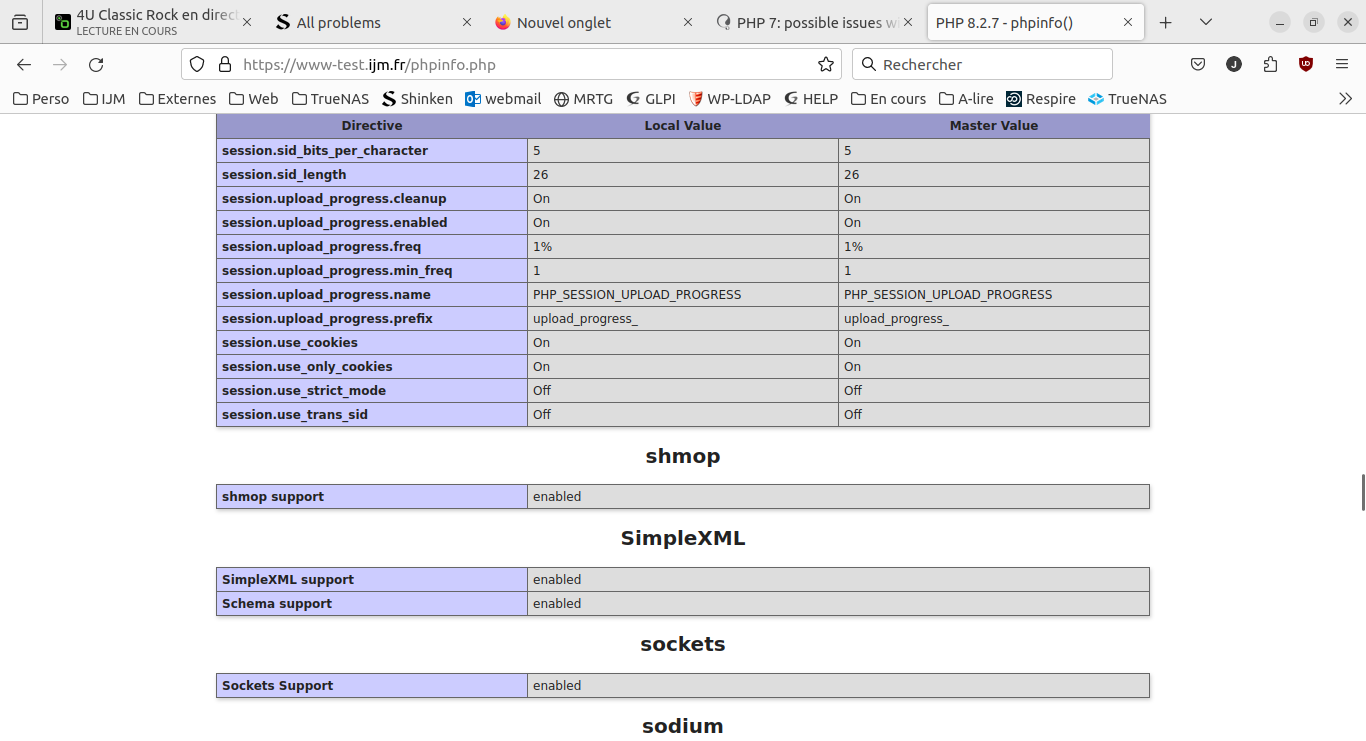Open uBlock Origin extension icon
1366x741 pixels.
coord(1306,64)
